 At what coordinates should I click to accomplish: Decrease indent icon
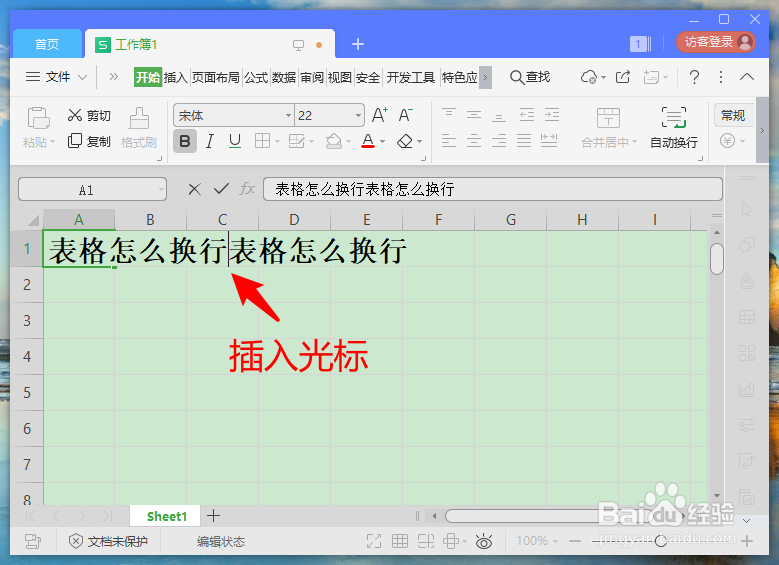527,115
